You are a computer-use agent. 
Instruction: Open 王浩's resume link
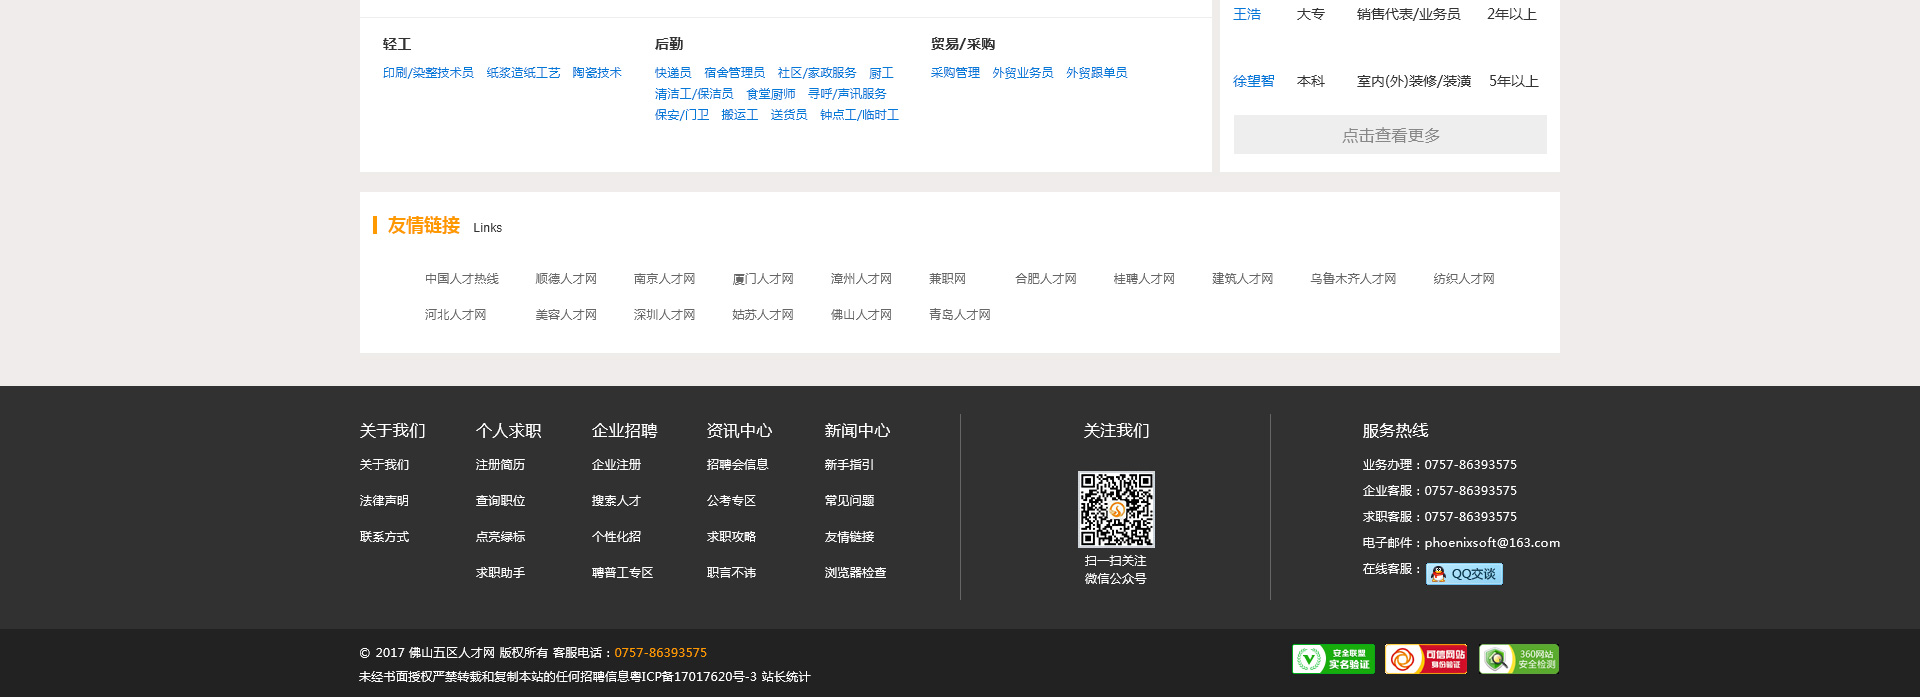tap(1246, 14)
